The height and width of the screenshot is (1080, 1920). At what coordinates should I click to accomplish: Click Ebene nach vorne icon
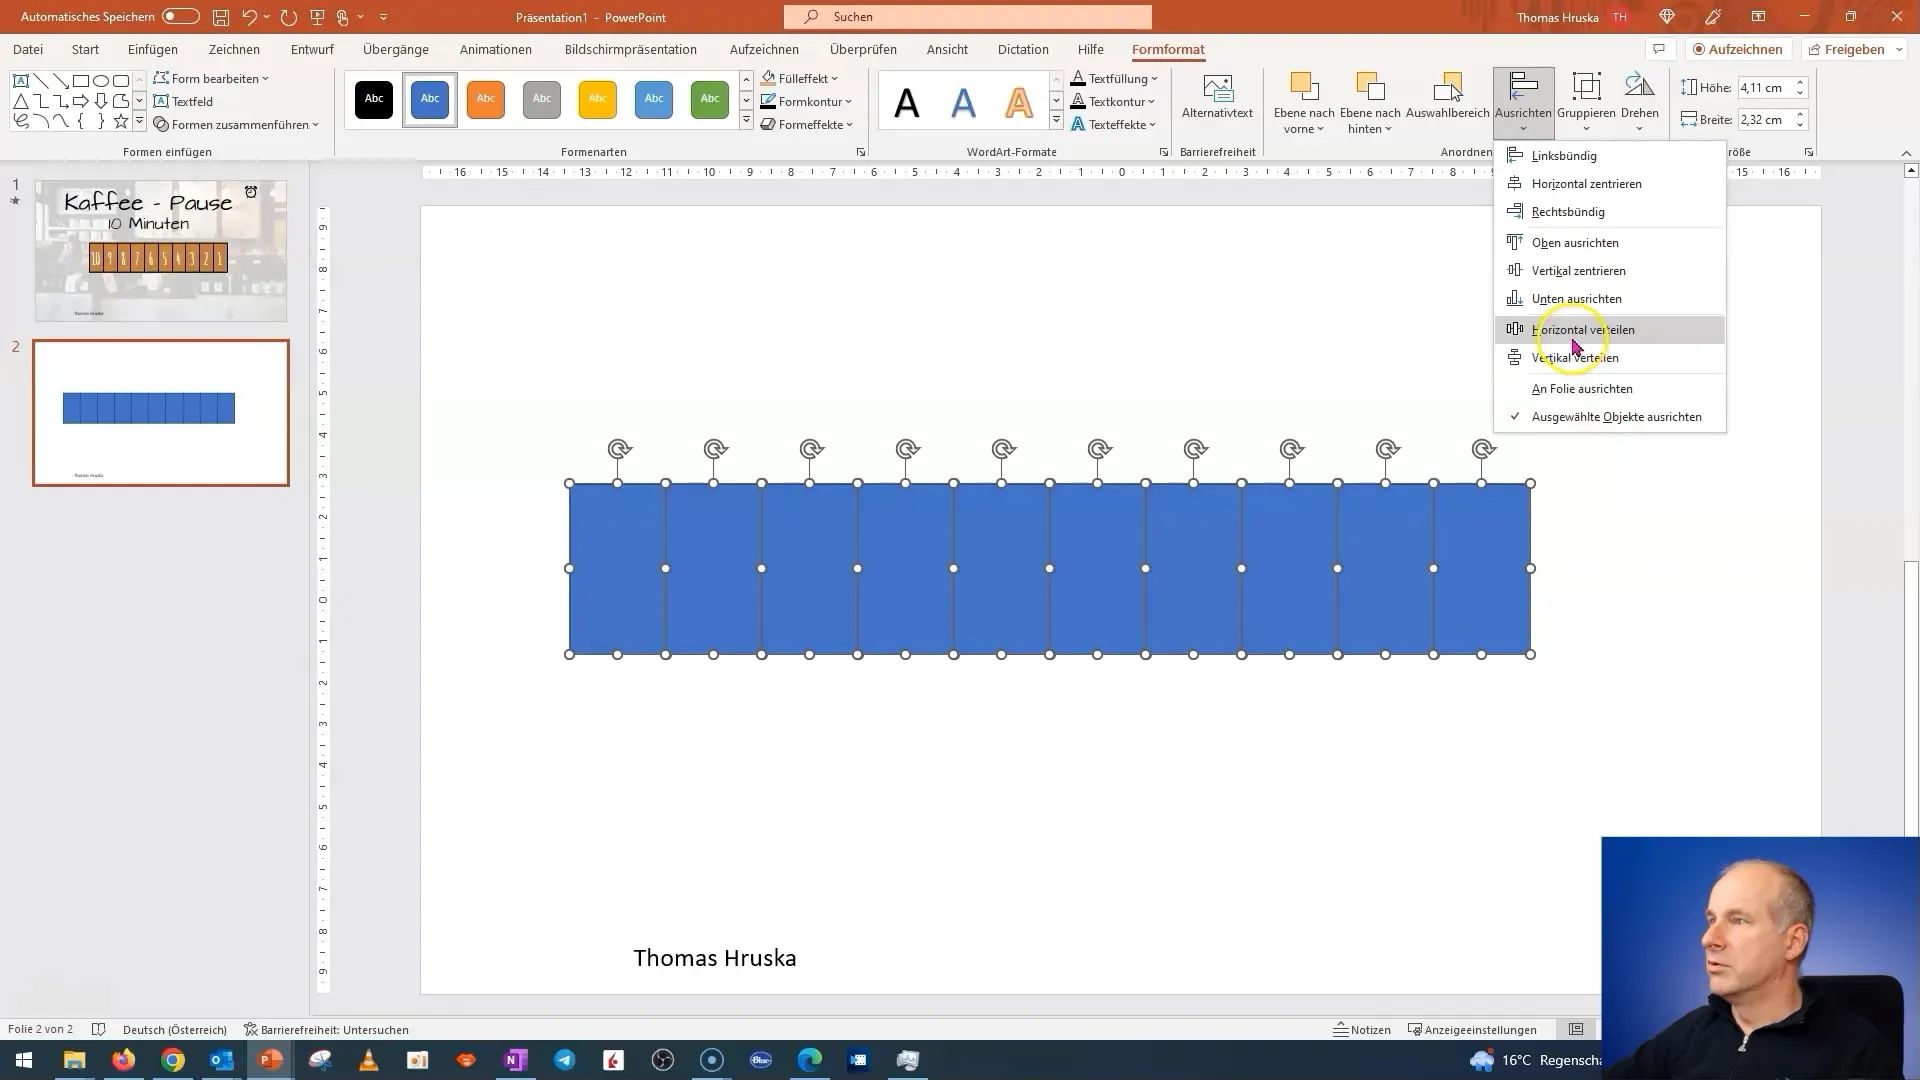pyautogui.click(x=1304, y=88)
